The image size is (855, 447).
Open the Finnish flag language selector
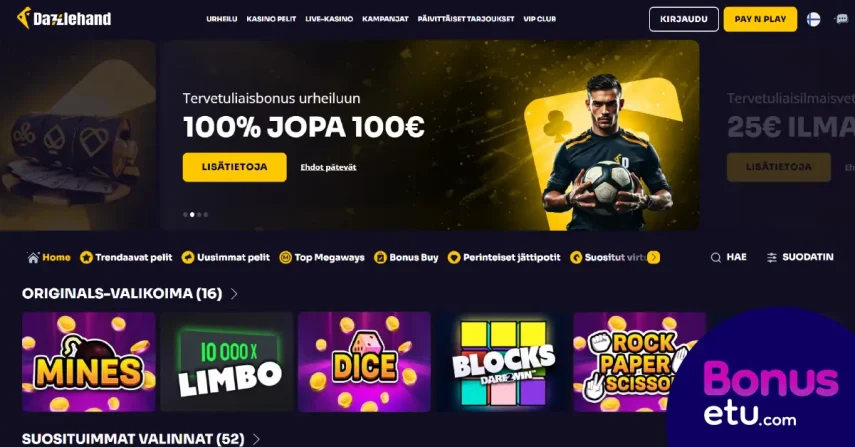814,19
